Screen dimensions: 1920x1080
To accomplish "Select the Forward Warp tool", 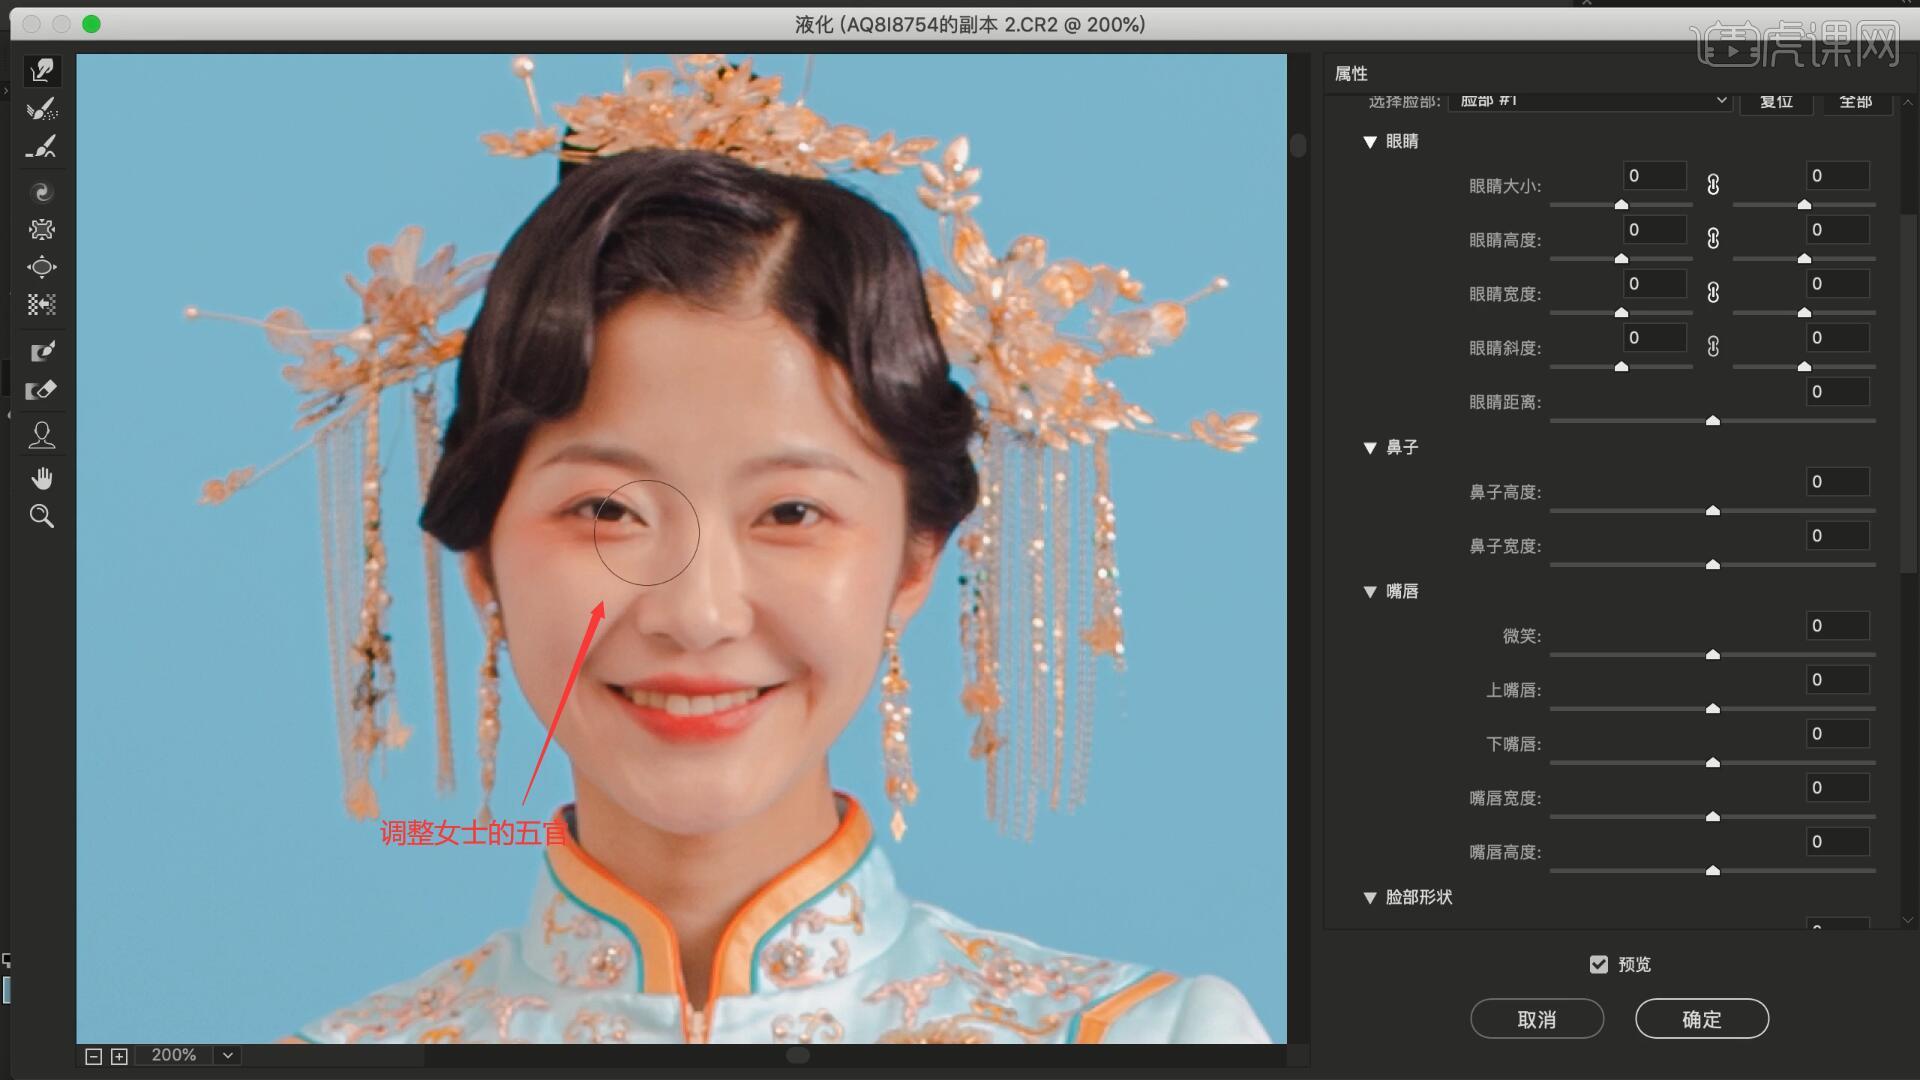I will 42,70.
